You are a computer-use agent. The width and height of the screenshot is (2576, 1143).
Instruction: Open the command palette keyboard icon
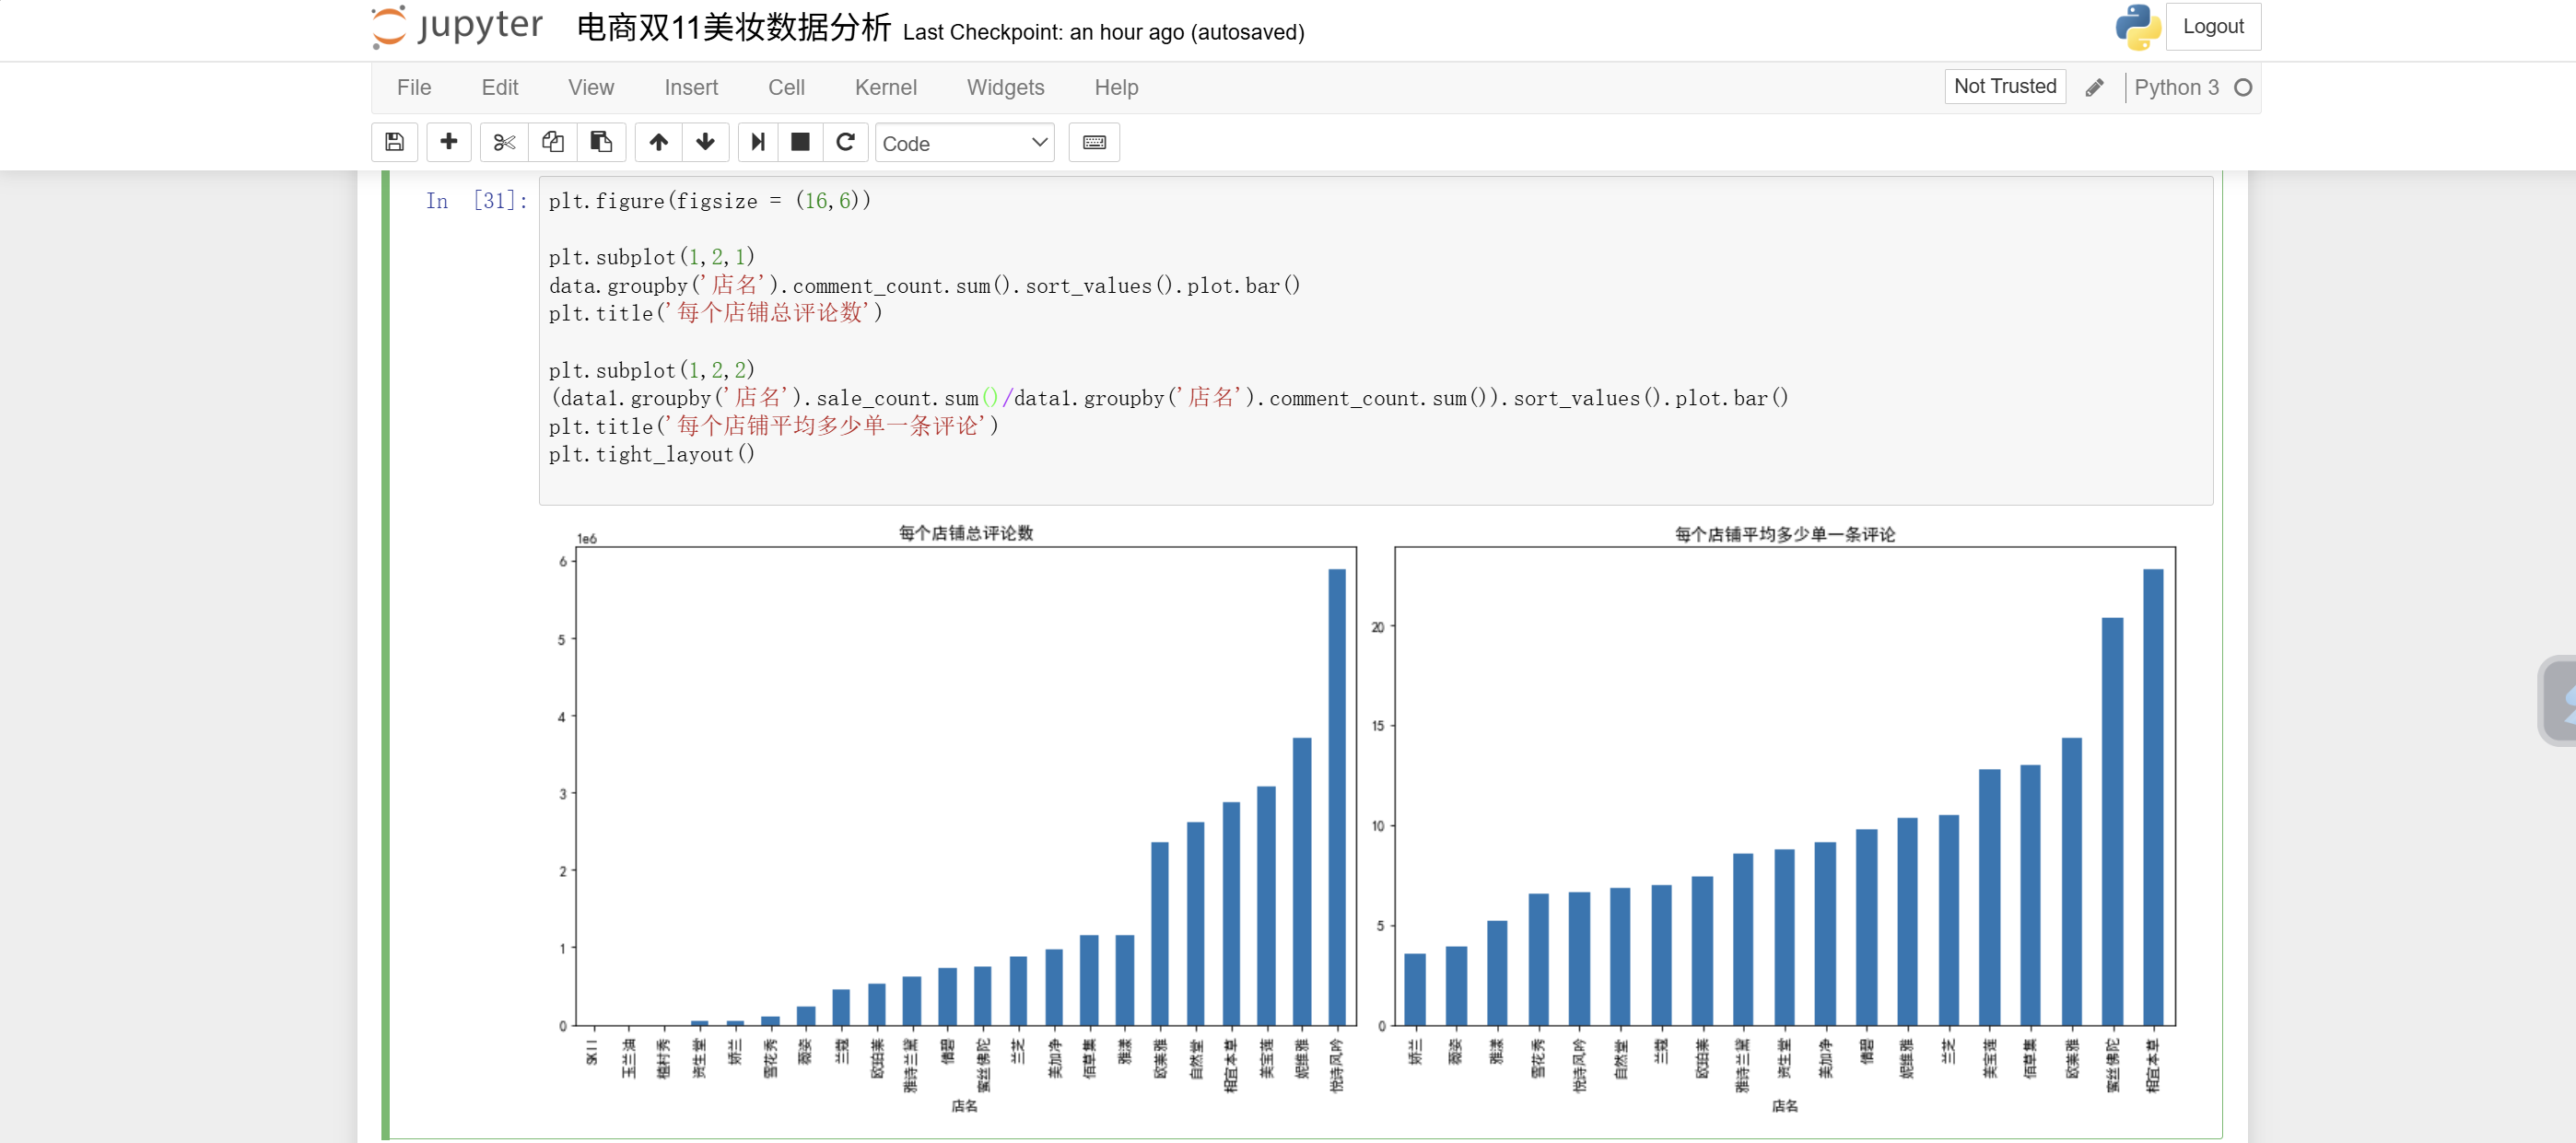tap(1094, 142)
